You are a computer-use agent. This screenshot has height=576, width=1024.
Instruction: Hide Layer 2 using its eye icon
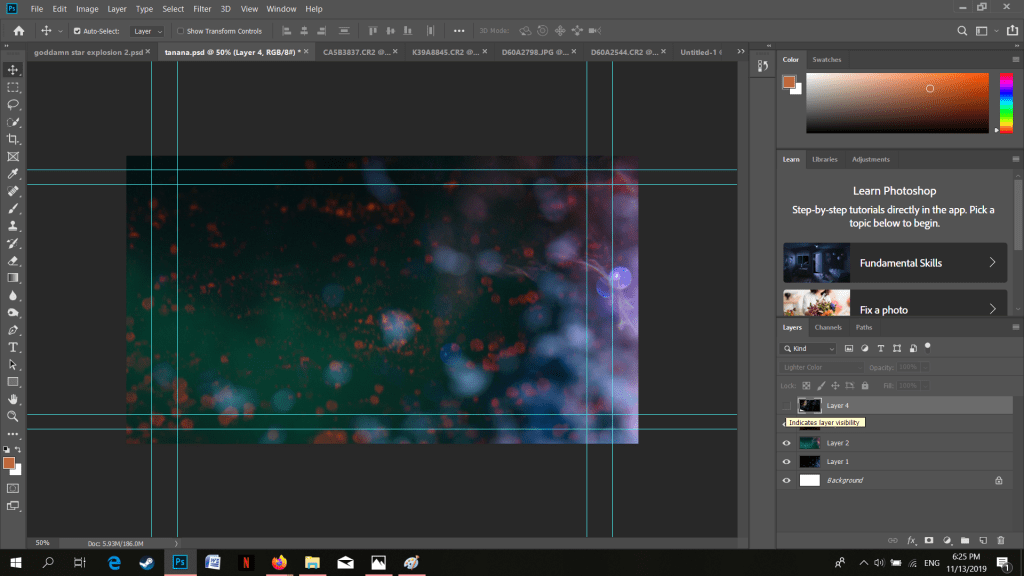[x=786, y=443]
